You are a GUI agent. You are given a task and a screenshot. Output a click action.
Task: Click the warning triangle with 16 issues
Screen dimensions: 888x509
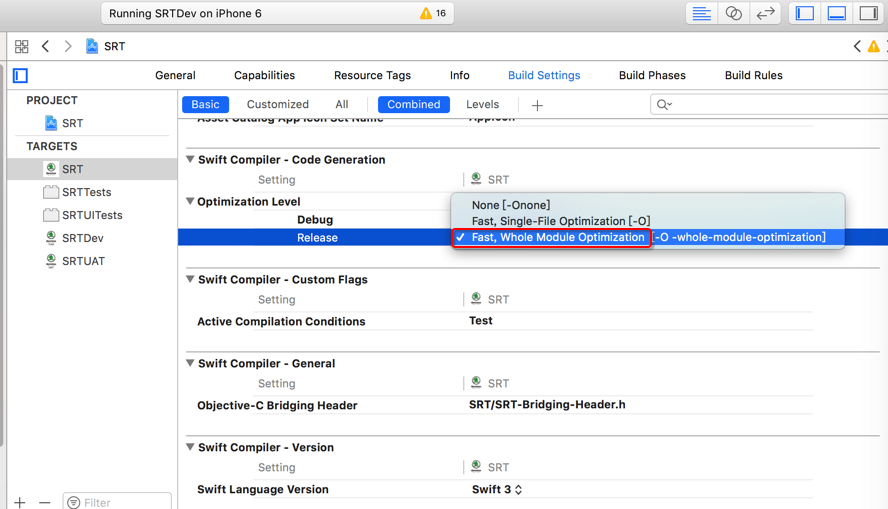(x=433, y=14)
